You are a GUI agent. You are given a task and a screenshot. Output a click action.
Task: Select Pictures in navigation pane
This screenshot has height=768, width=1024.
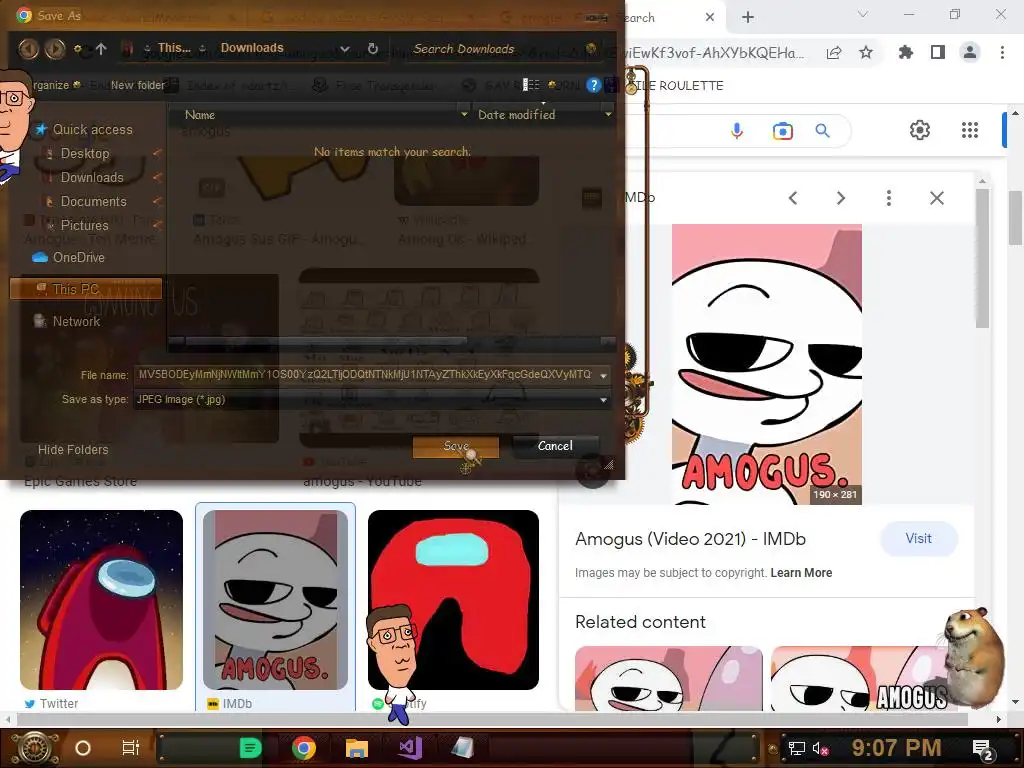click(x=84, y=225)
